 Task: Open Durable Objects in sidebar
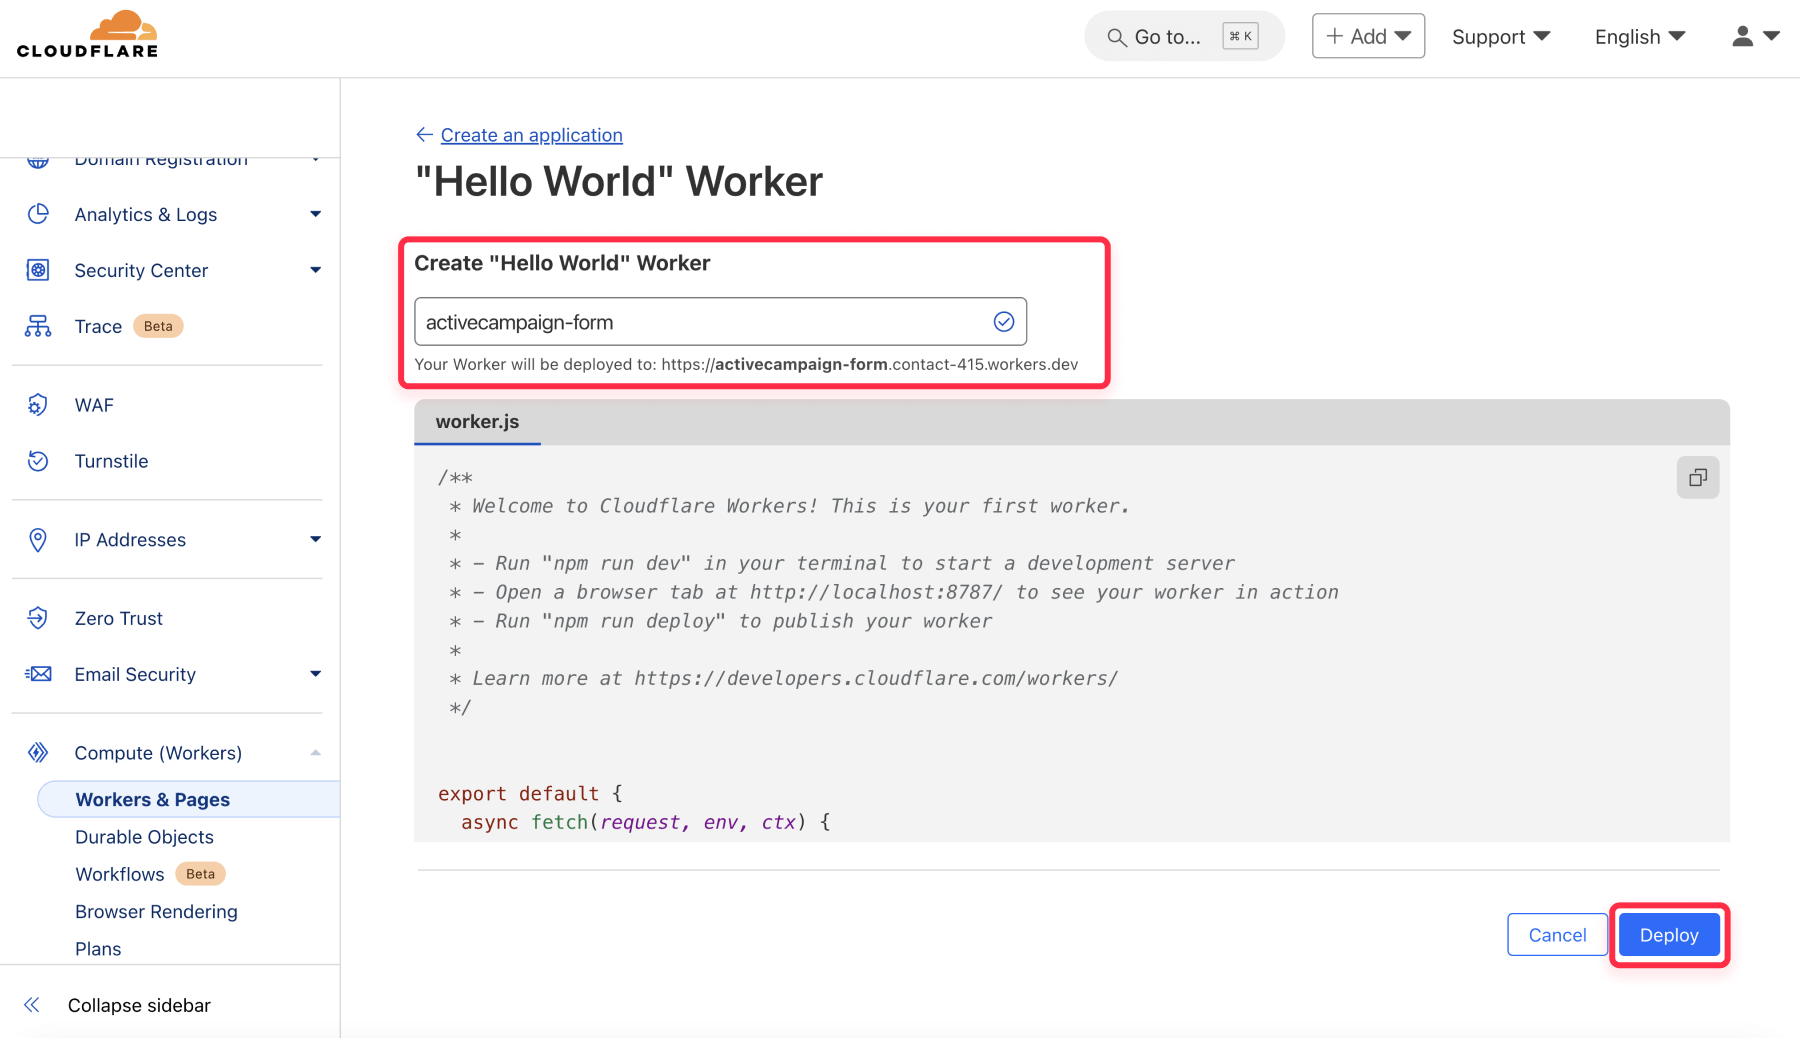(144, 837)
